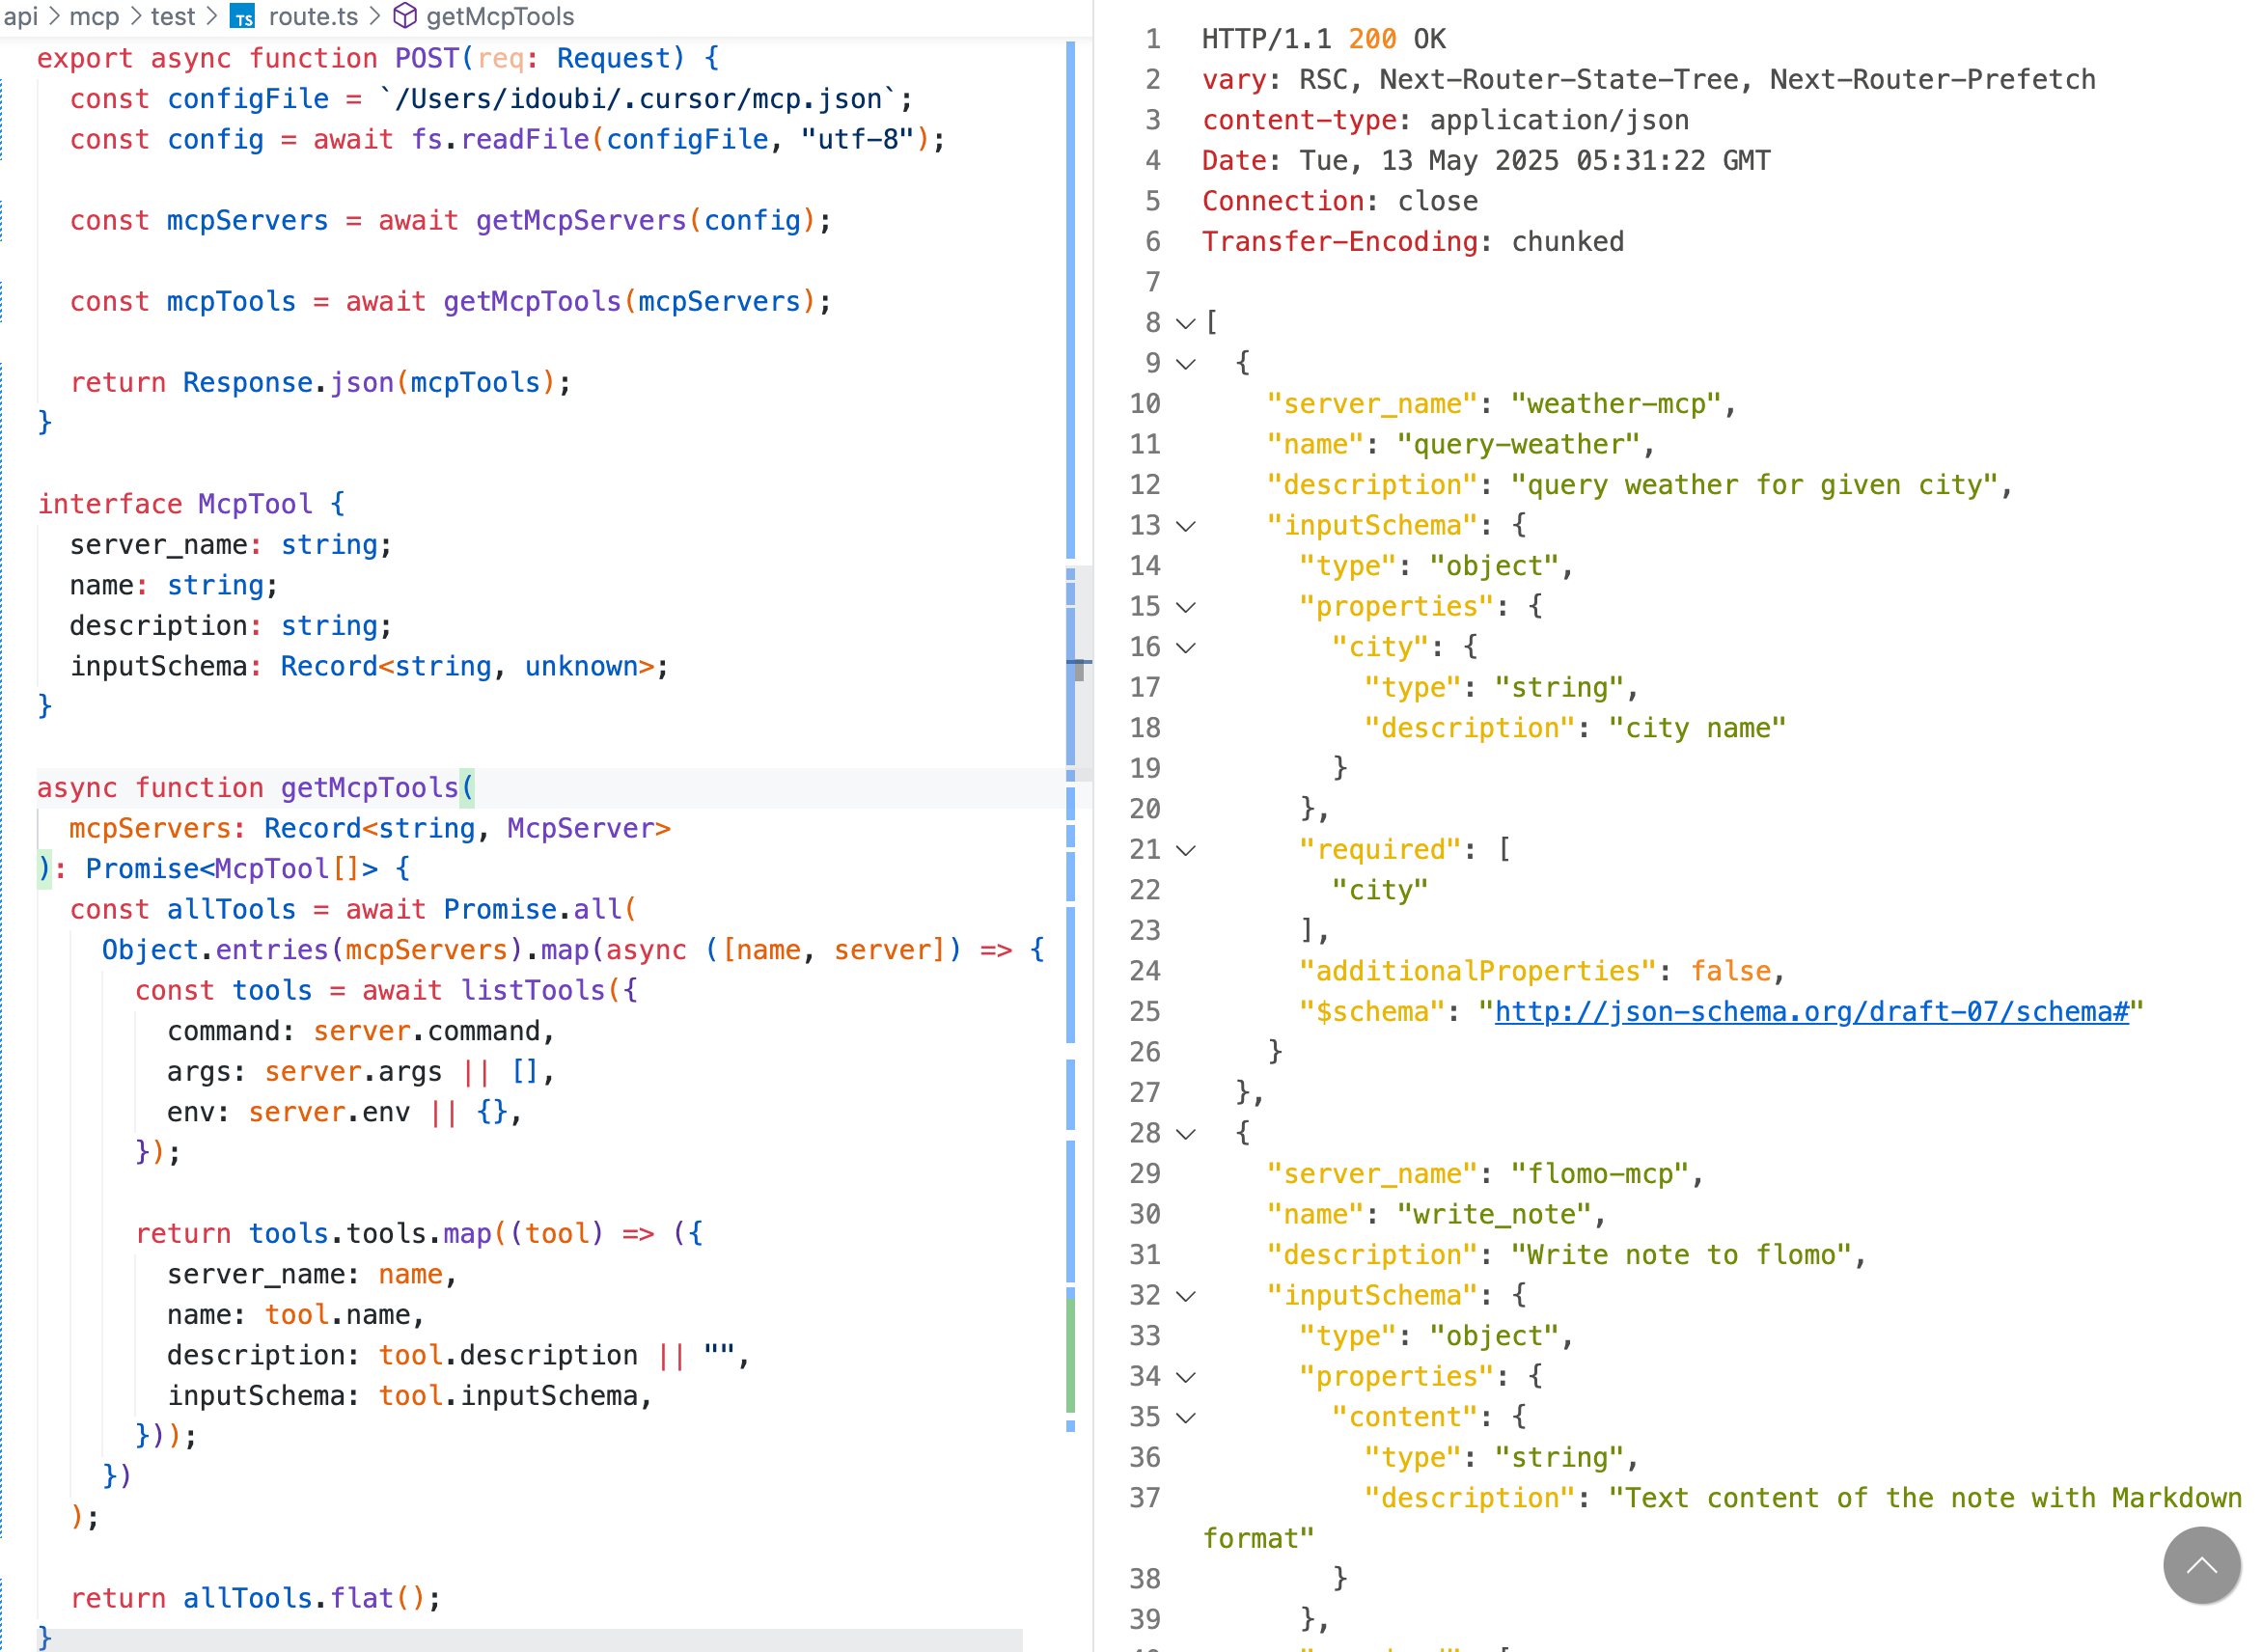Collapse the root array at line 8
Viewport: 2262px width, 1652px height.
1185,323
